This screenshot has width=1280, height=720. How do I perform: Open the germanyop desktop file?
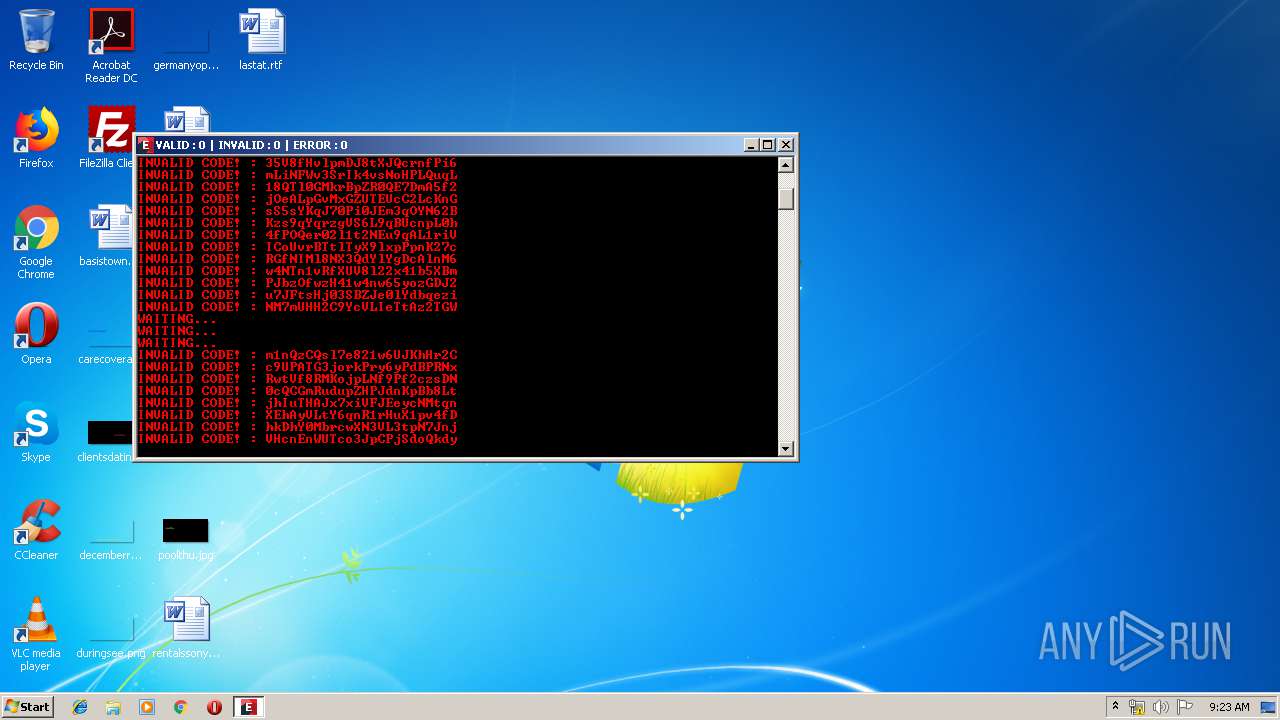point(186,41)
